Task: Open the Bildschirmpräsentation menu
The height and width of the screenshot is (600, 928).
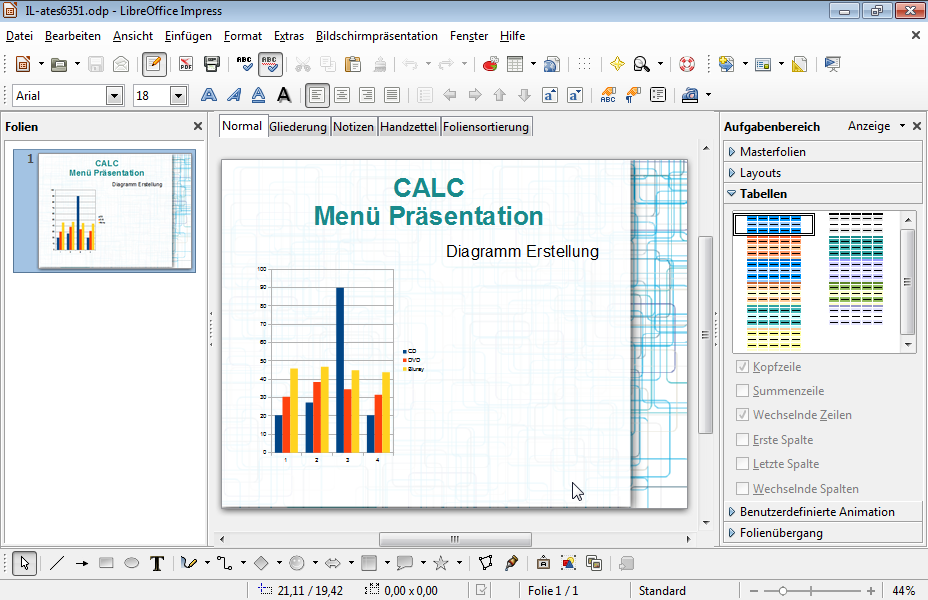Action: pos(376,36)
